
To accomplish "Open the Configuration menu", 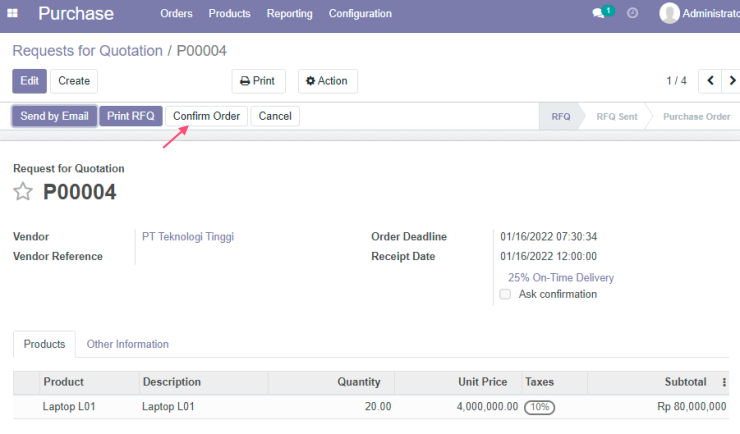I will pyautogui.click(x=360, y=14).
